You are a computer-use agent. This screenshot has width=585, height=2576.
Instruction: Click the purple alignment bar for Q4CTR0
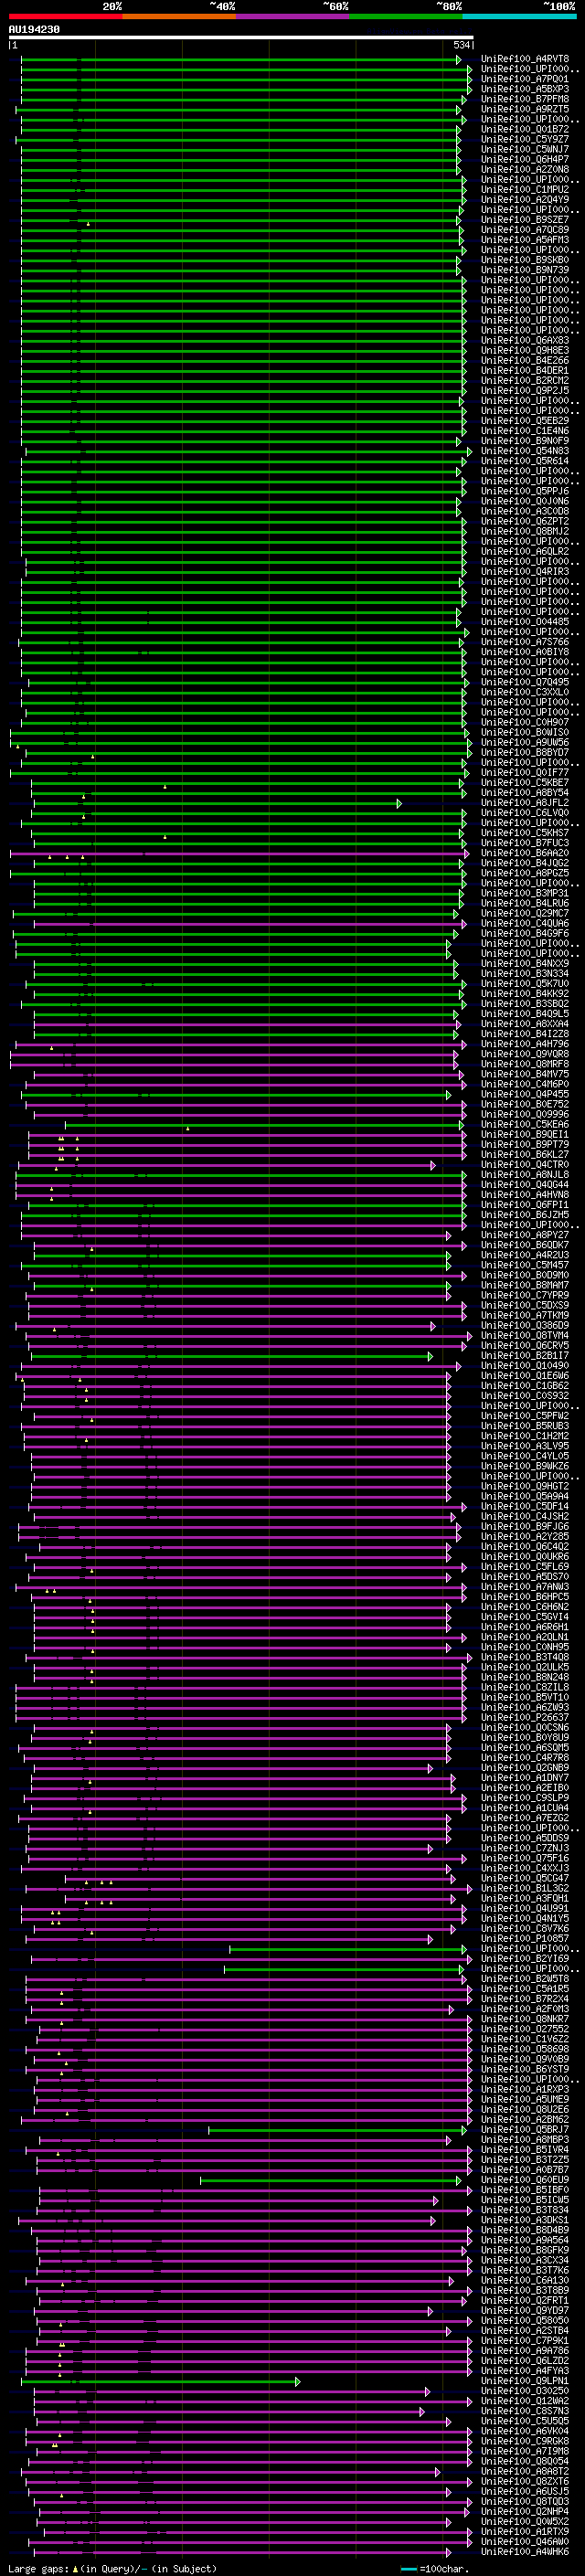(227, 1165)
